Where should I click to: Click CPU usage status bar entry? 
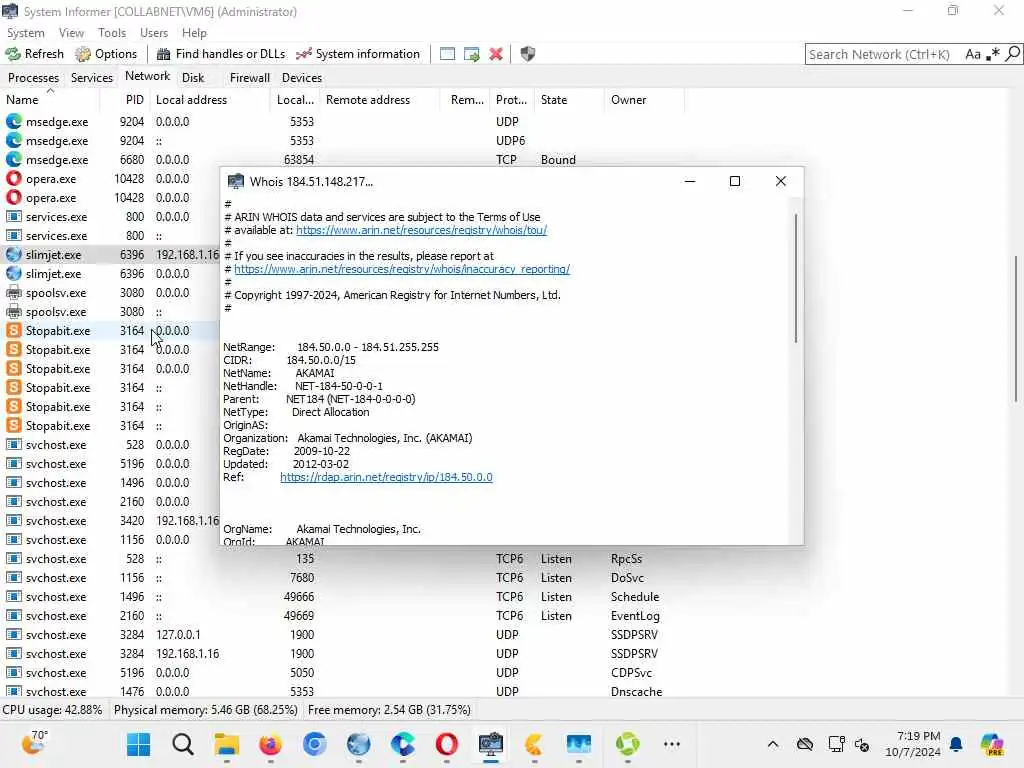pos(52,710)
